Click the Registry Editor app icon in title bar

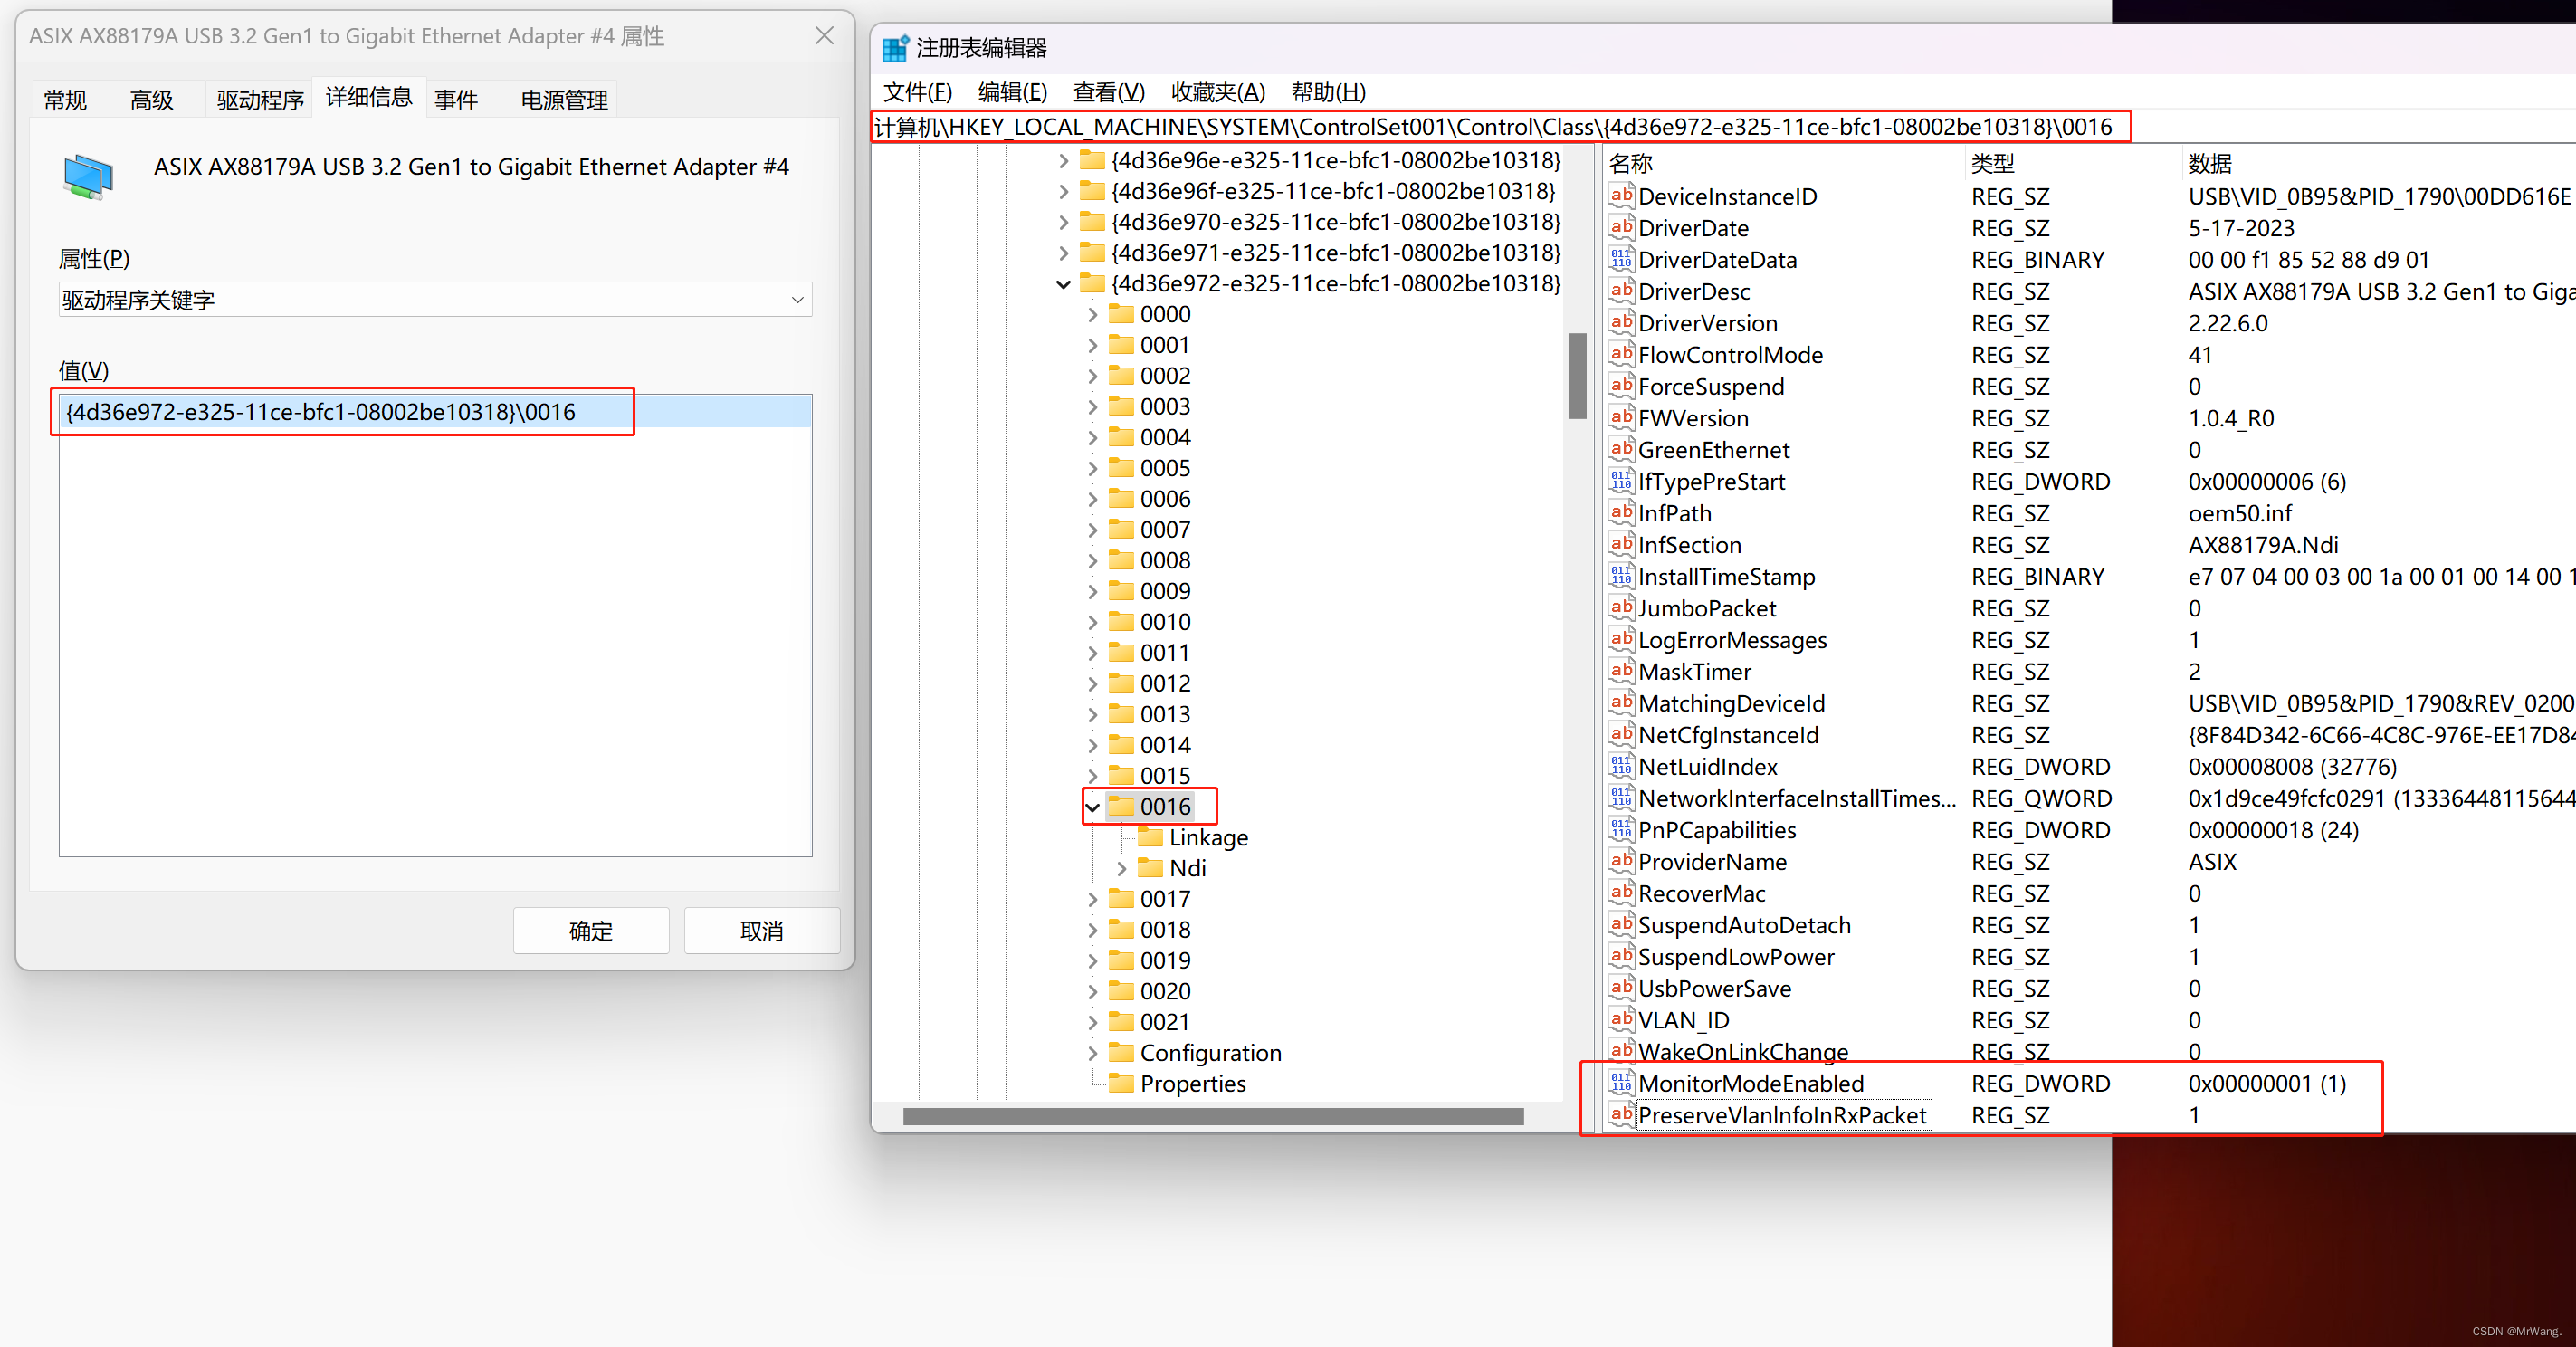click(895, 48)
